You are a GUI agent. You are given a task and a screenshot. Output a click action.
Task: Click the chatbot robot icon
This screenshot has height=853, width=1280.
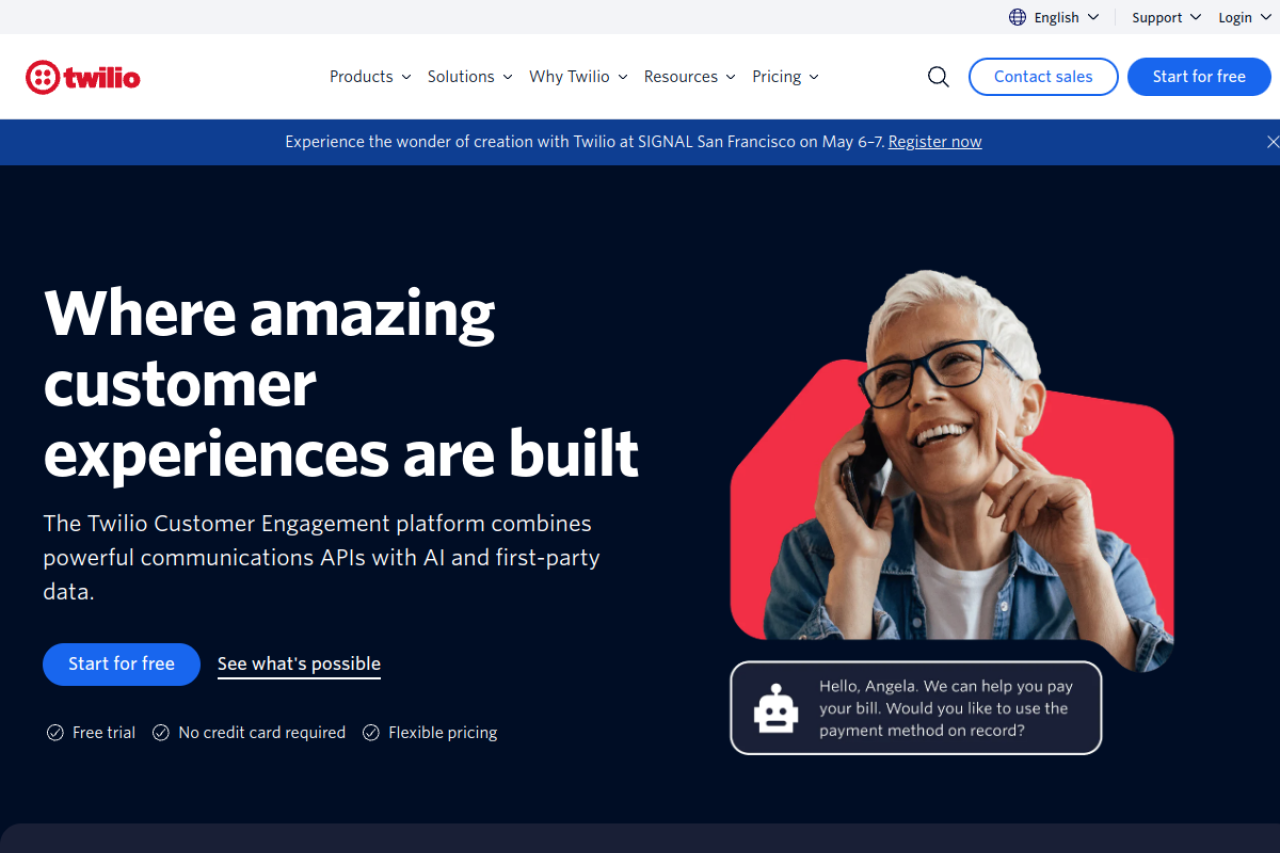click(776, 709)
